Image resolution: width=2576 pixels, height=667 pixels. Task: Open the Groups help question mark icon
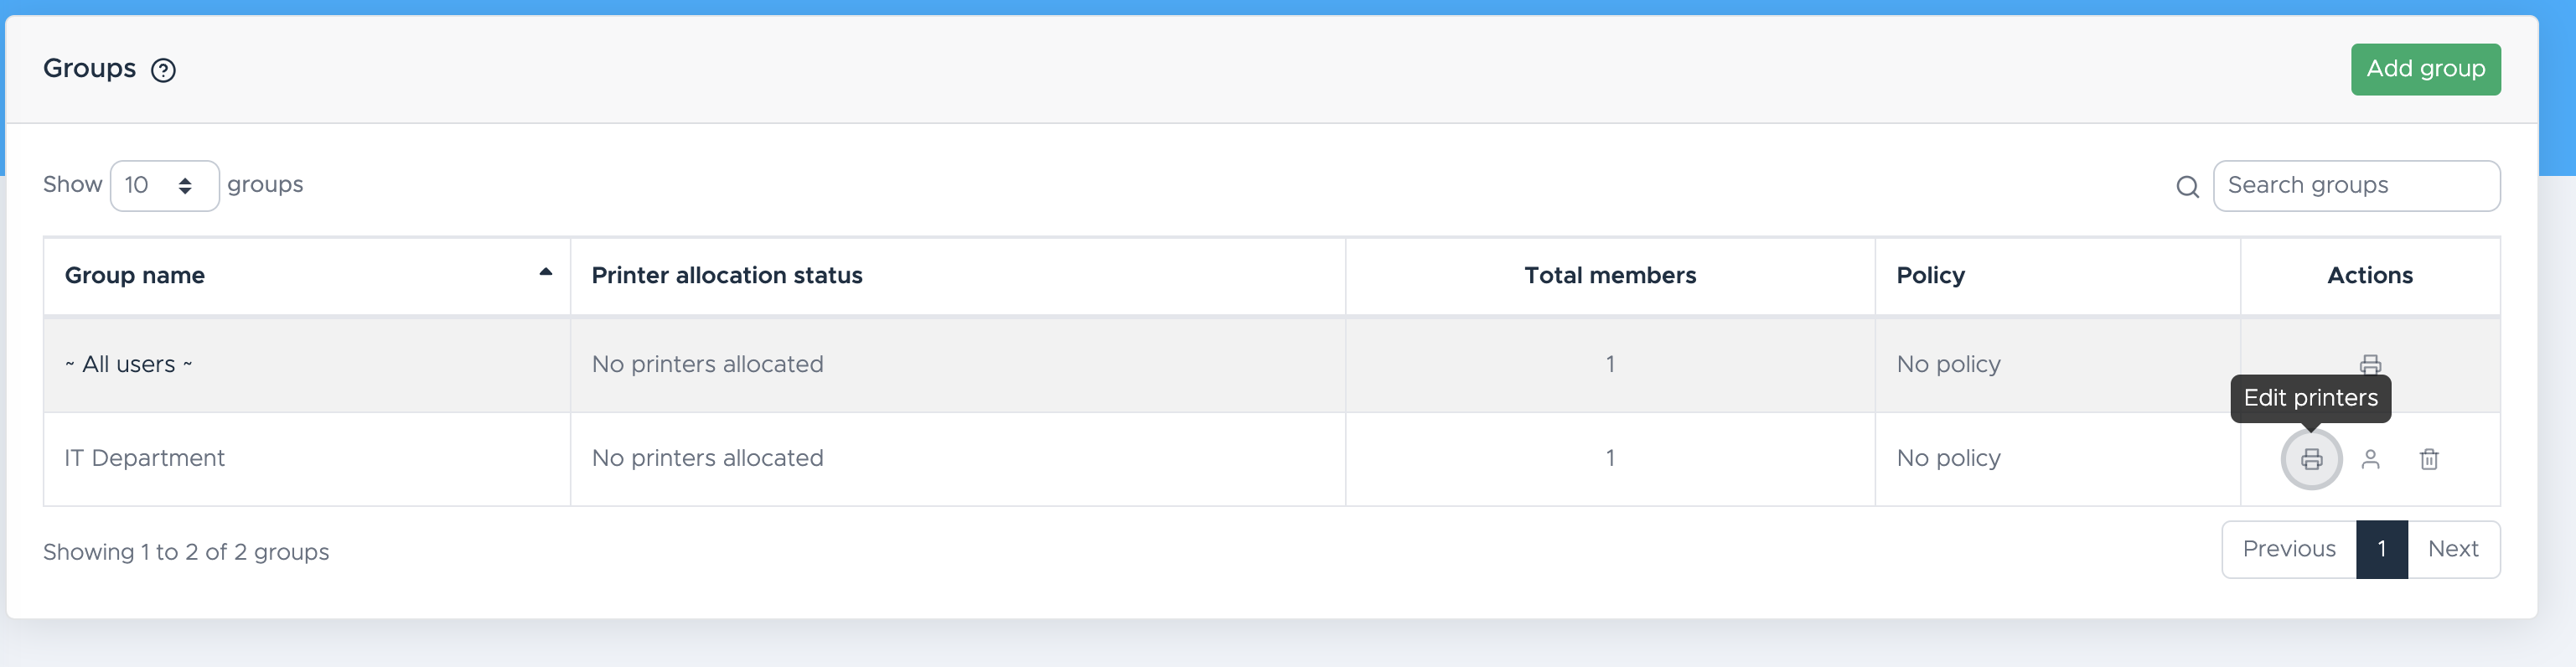point(163,70)
